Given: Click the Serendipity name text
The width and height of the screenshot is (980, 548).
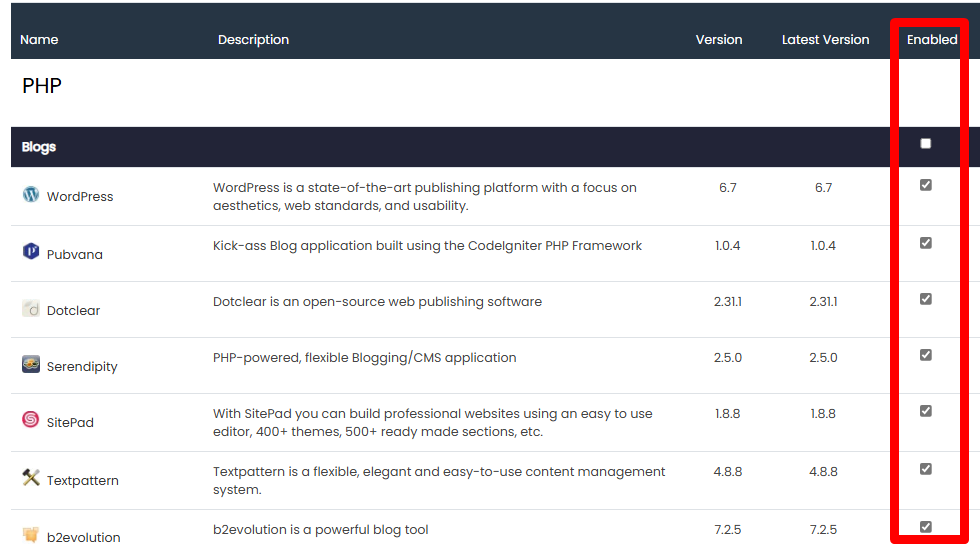Looking at the screenshot, I should click(x=82, y=367).
